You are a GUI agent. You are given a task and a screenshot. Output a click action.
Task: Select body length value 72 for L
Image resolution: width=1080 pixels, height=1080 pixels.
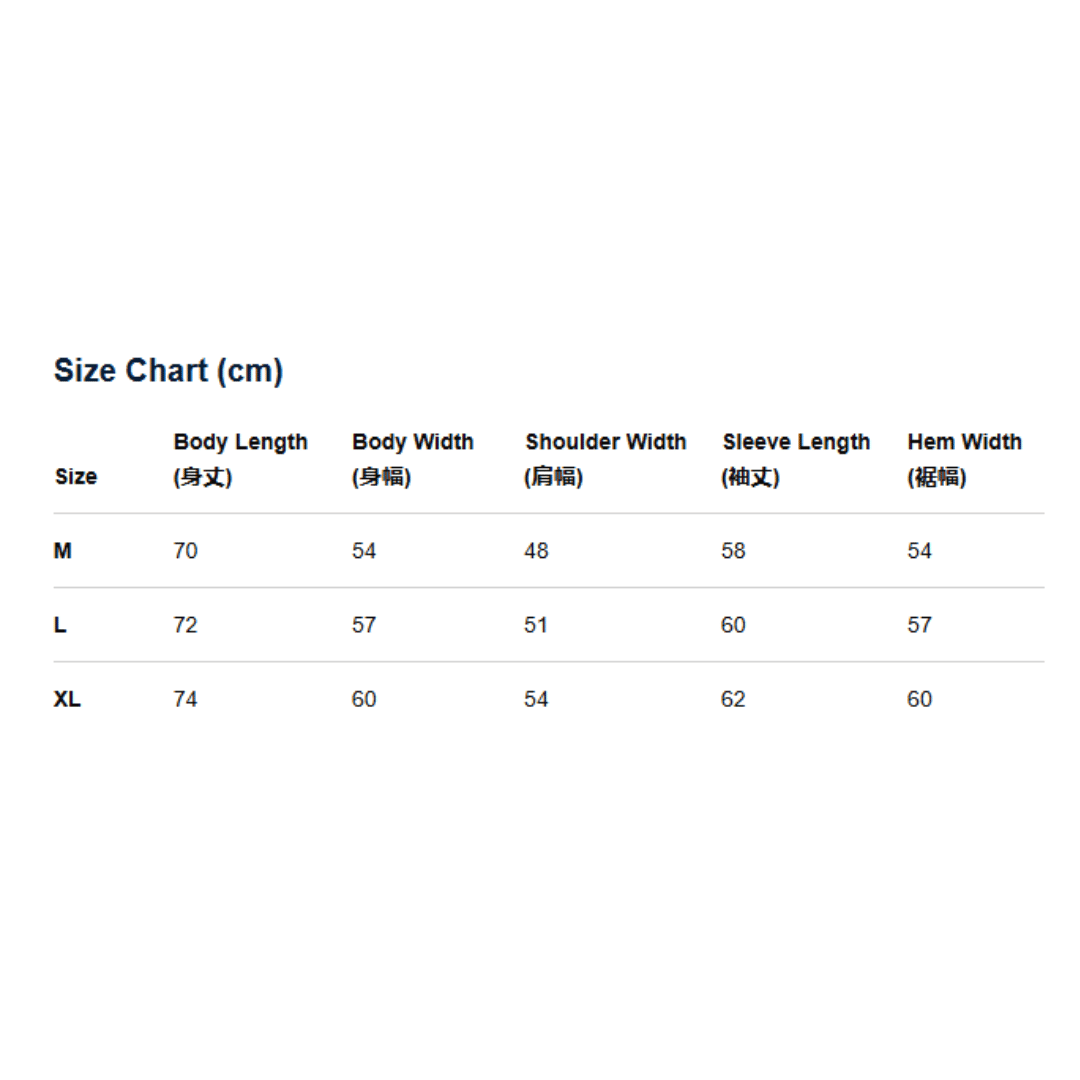tap(185, 625)
